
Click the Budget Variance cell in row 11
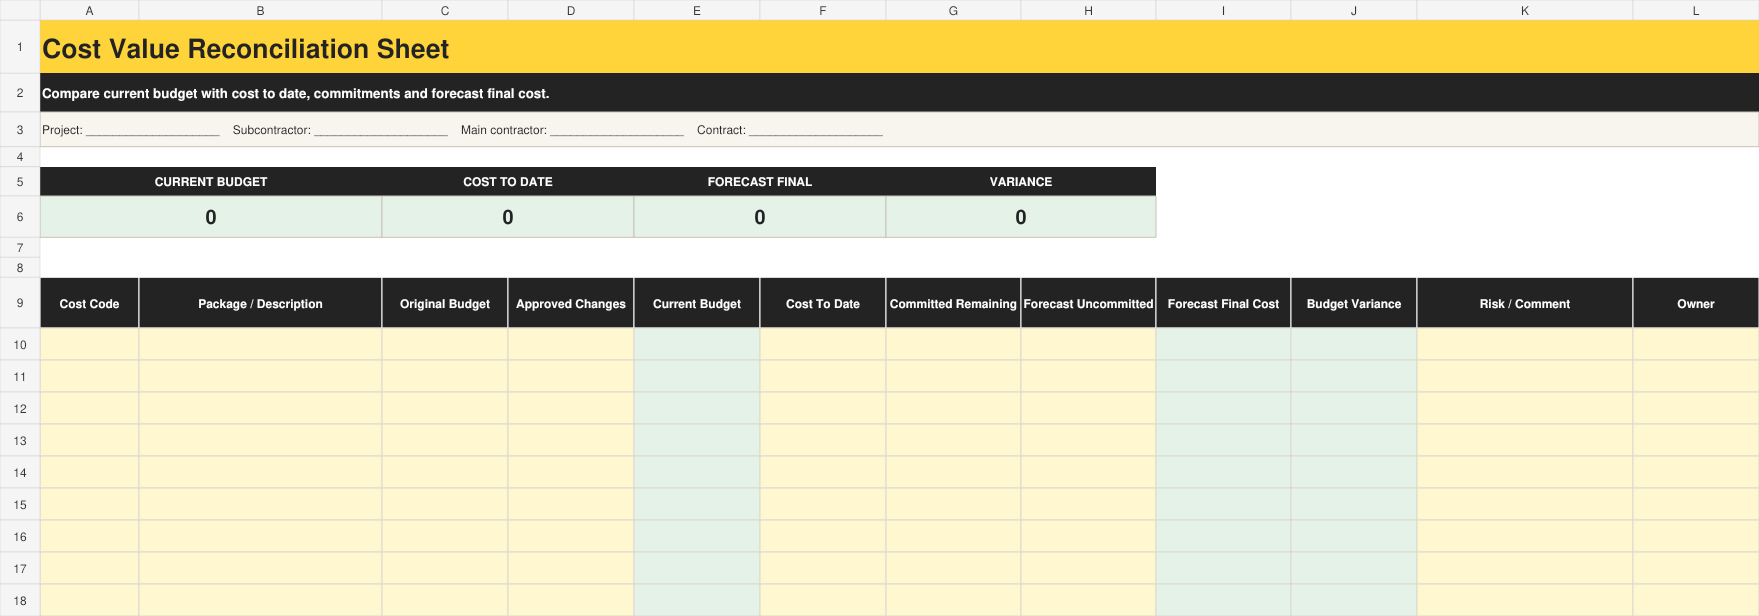(1354, 376)
